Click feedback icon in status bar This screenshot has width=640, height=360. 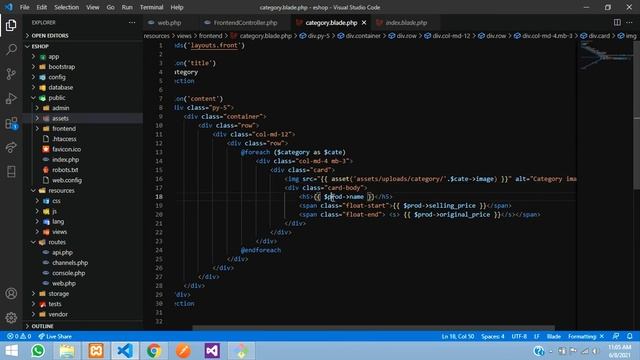click(616, 336)
